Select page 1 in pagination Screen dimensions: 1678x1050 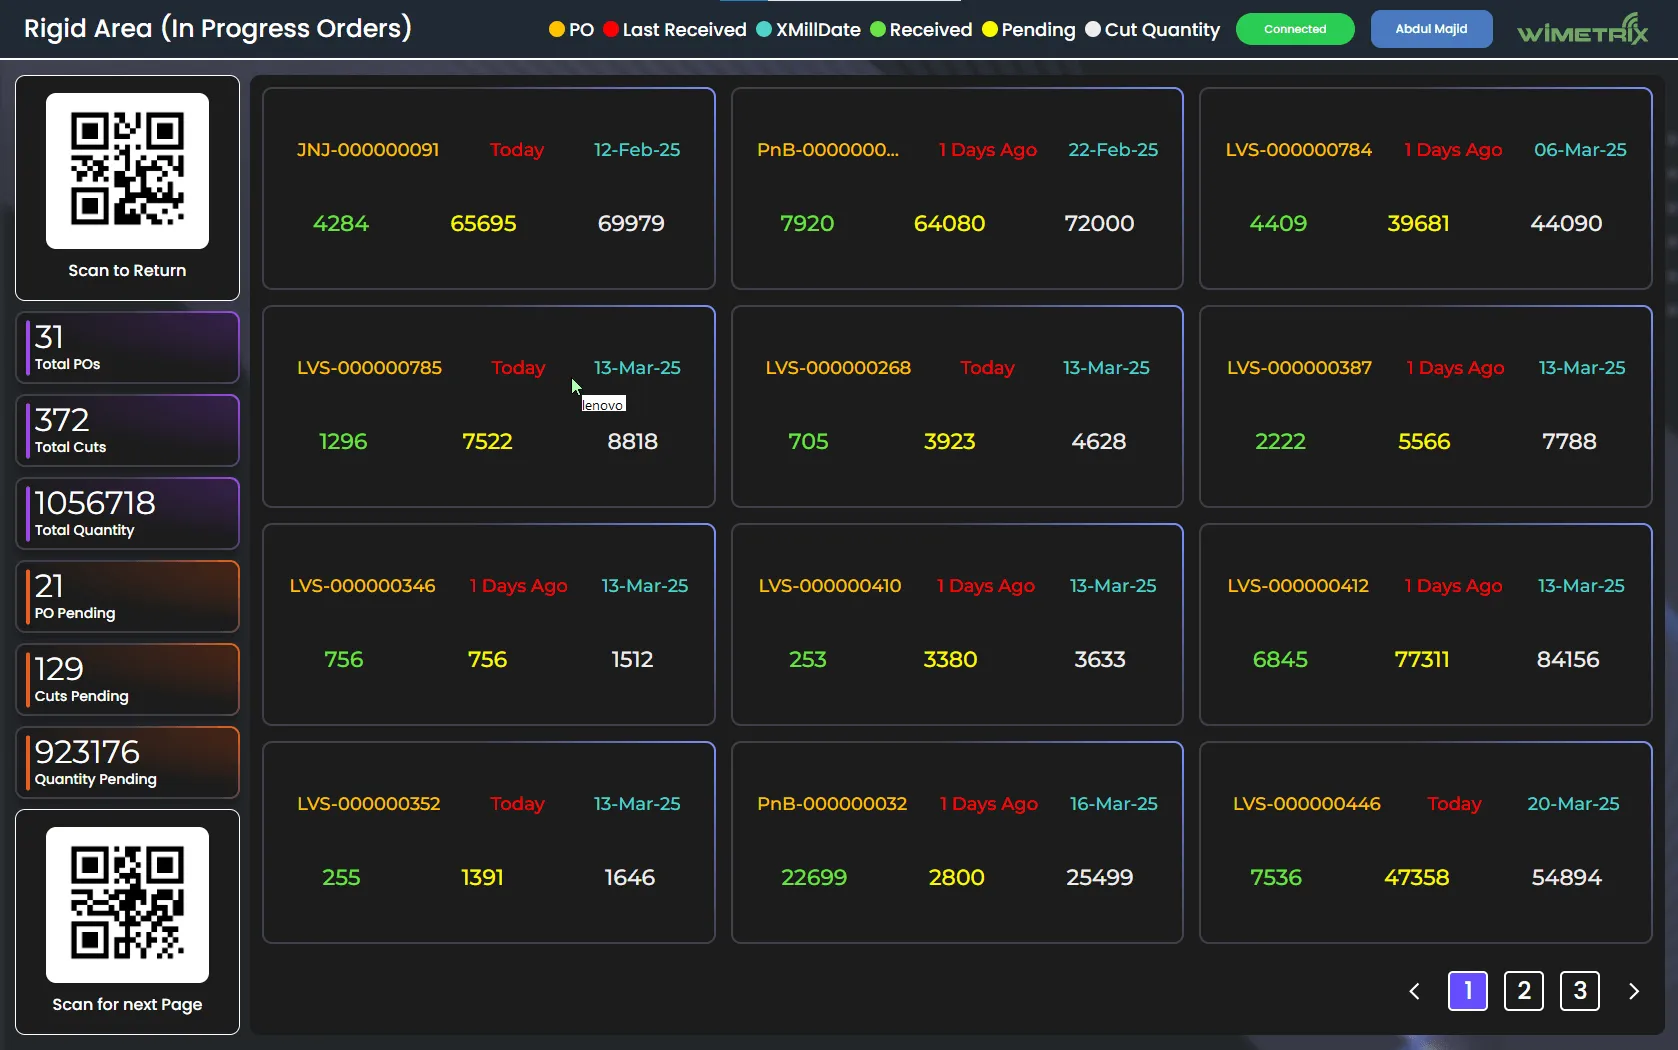pyautogui.click(x=1467, y=991)
